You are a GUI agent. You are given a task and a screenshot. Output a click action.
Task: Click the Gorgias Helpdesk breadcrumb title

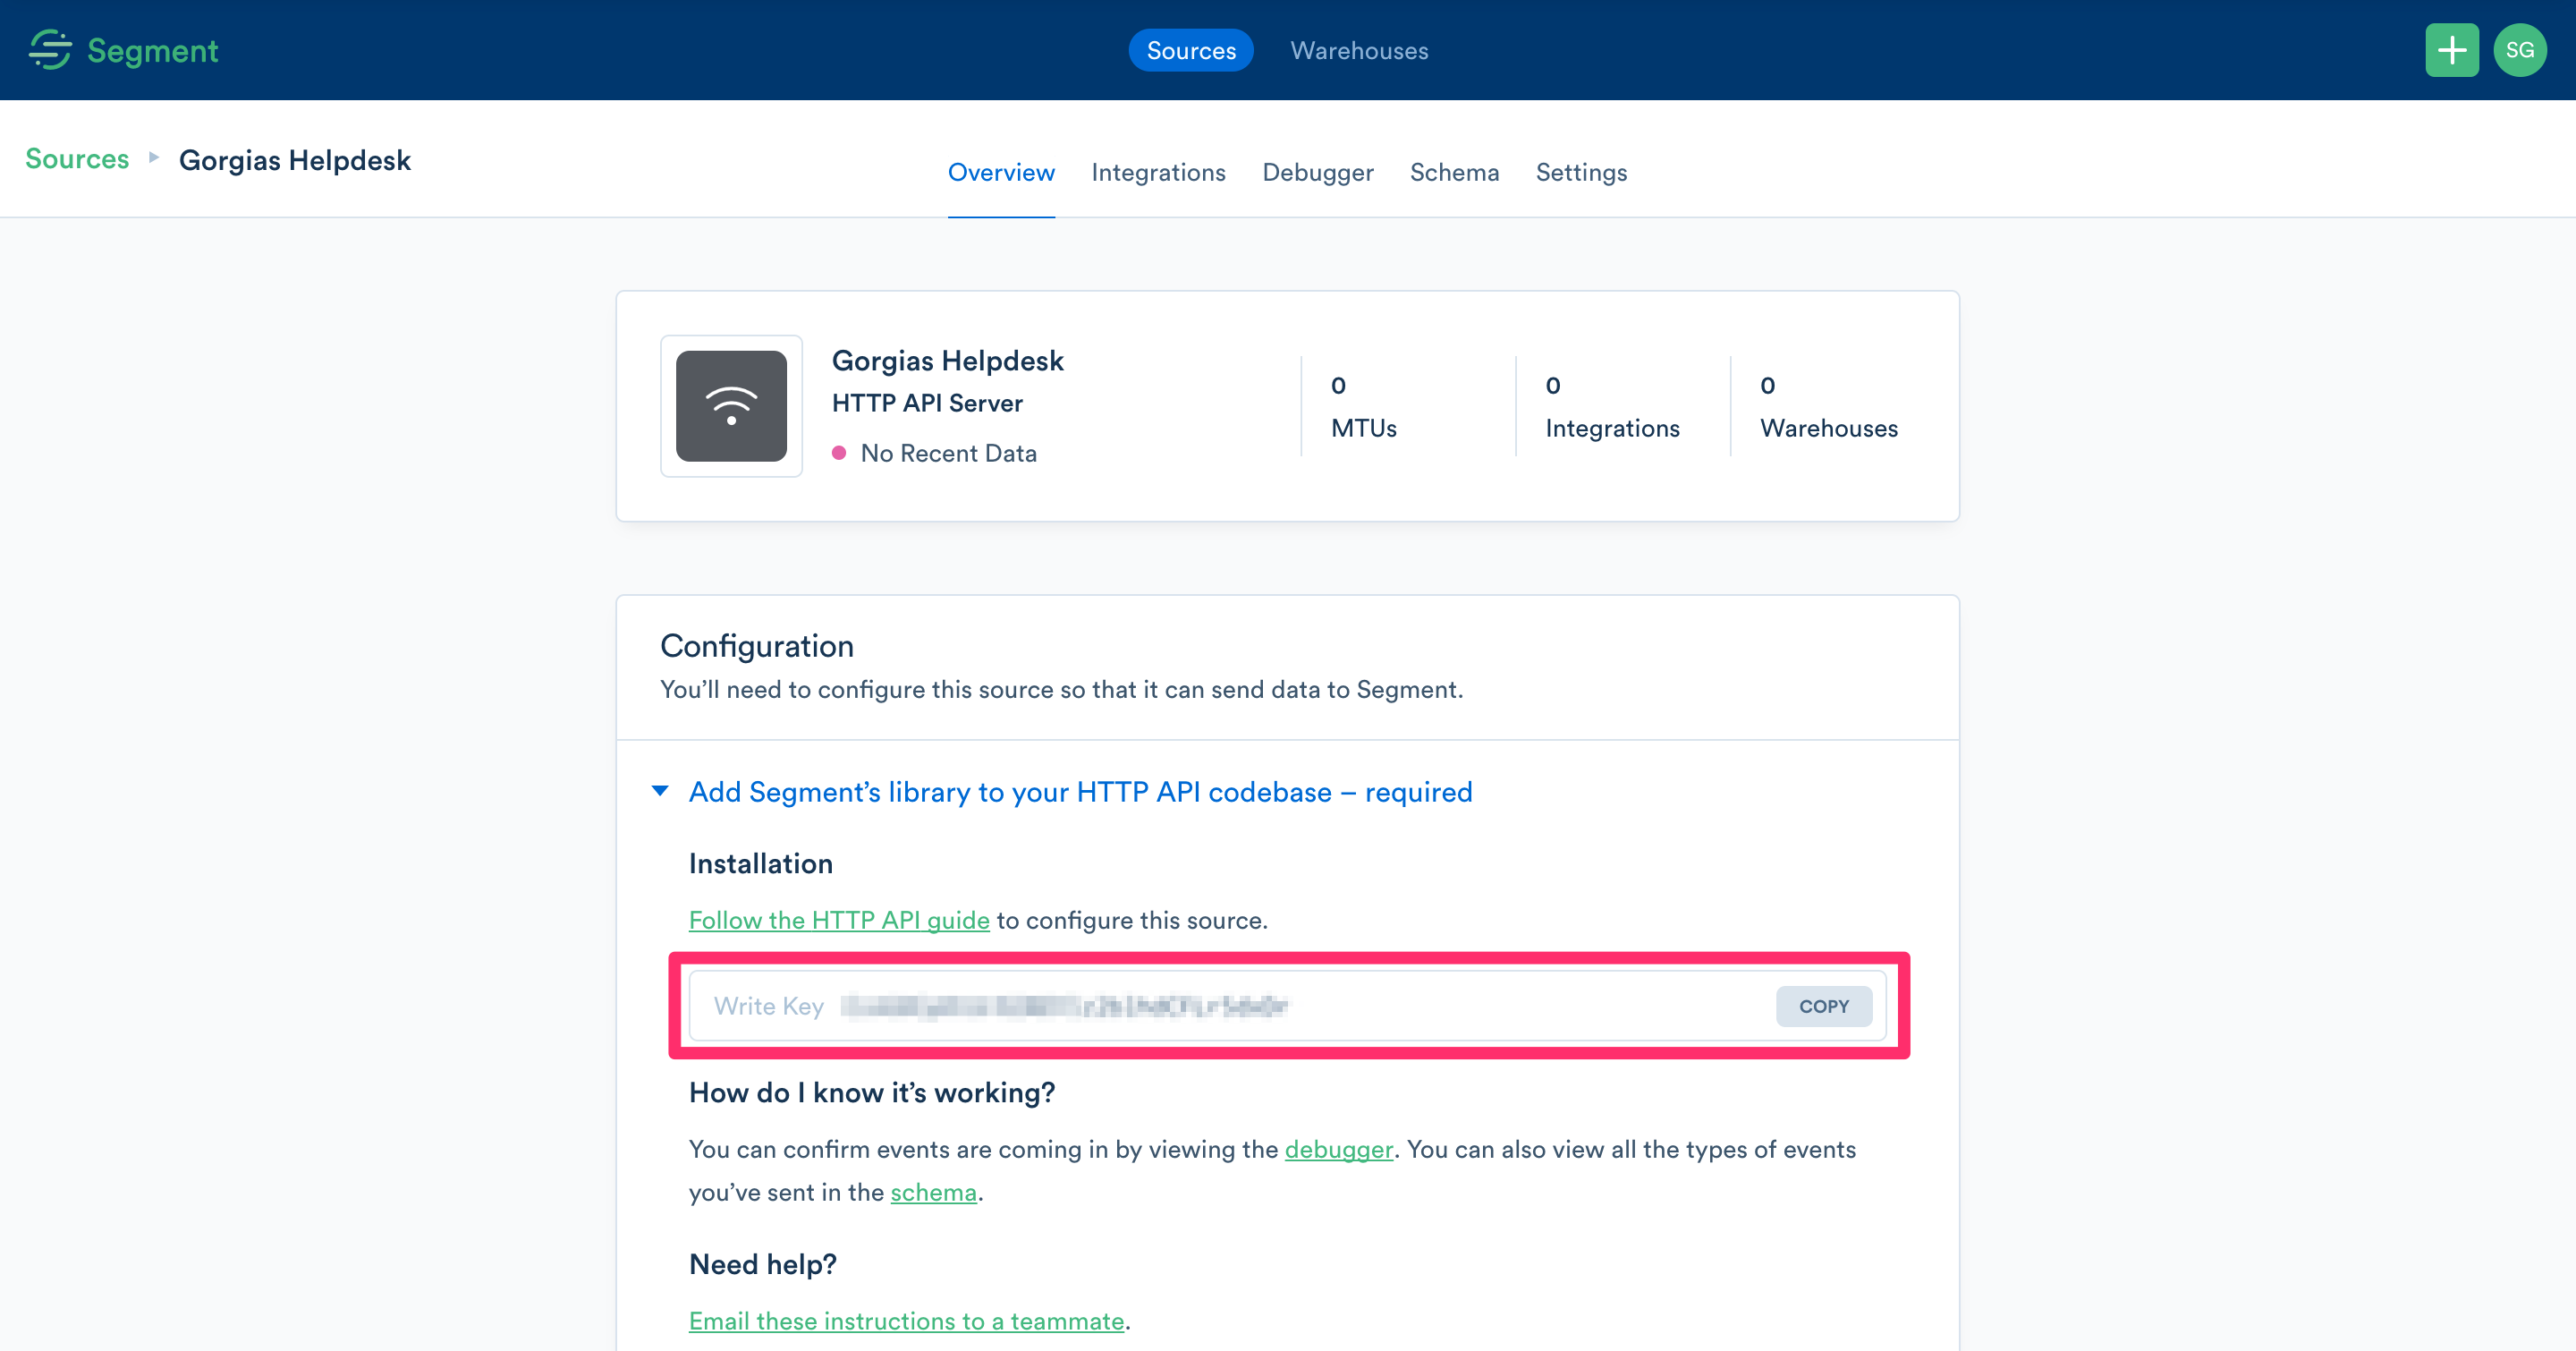[x=294, y=160]
